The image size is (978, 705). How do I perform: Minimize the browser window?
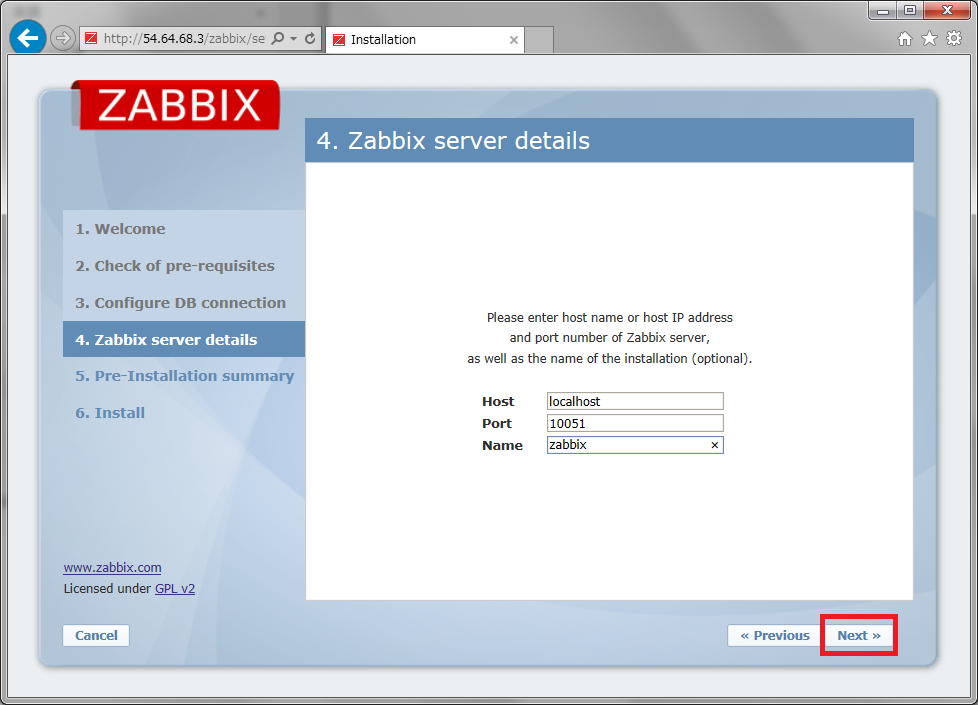point(883,10)
